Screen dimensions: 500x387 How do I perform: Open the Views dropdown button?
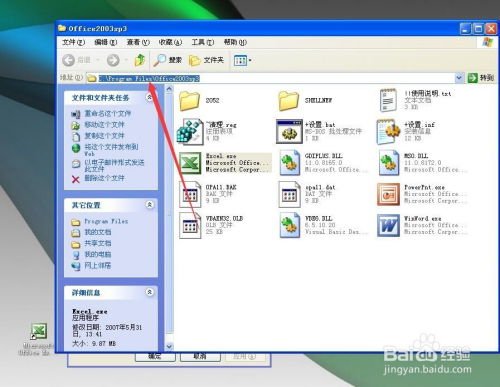(x=243, y=60)
